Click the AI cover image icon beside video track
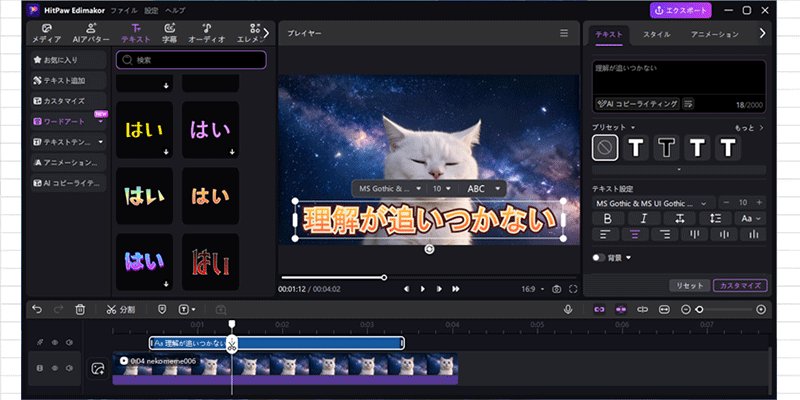 point(97,368)
